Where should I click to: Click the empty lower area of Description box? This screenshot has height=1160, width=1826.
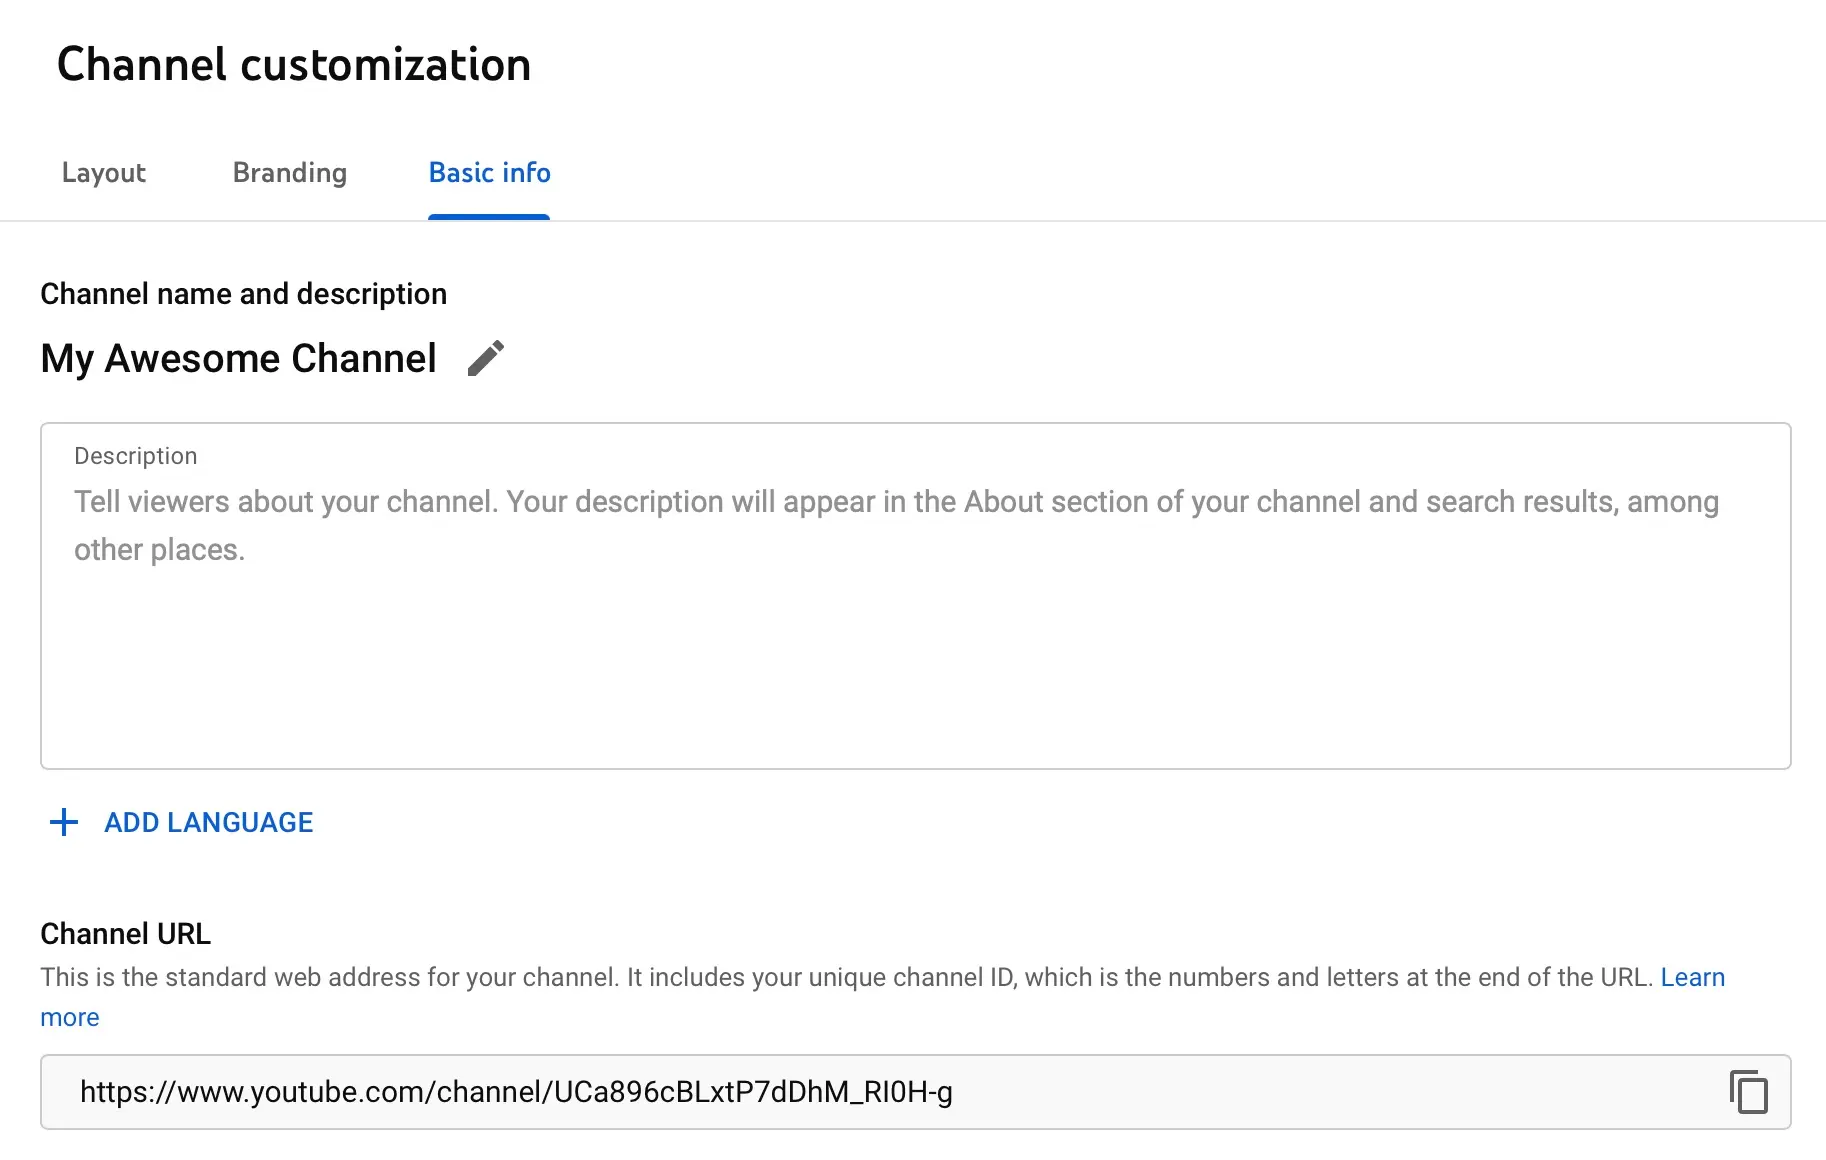(x=915, y=690)
